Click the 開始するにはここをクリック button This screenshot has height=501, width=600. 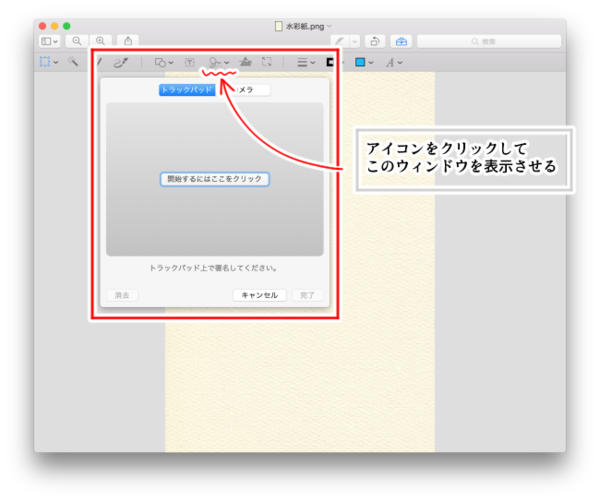[x=215, y=179]
